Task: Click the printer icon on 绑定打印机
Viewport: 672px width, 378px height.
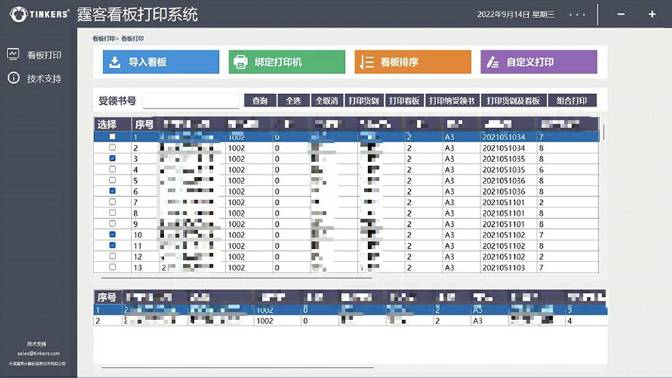Action: coord(240,62)
